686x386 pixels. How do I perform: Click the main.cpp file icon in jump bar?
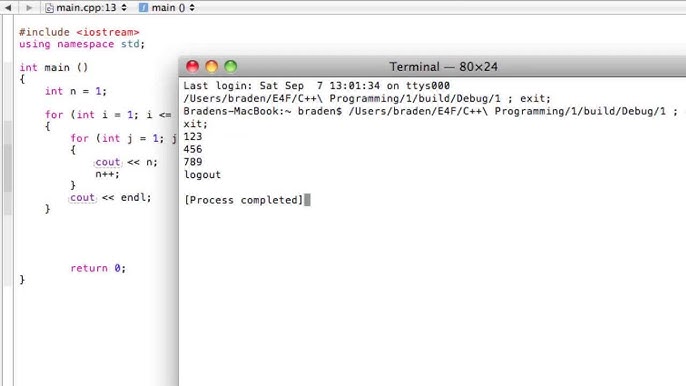49,8
